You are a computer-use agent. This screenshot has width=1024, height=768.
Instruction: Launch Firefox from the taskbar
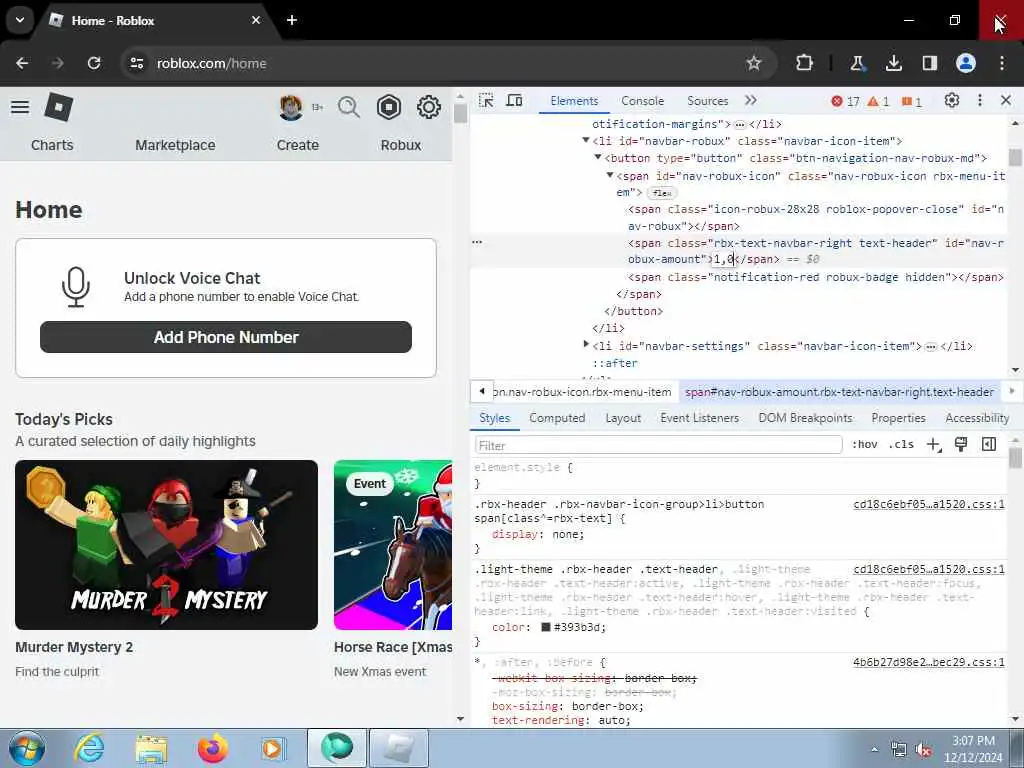212,748
